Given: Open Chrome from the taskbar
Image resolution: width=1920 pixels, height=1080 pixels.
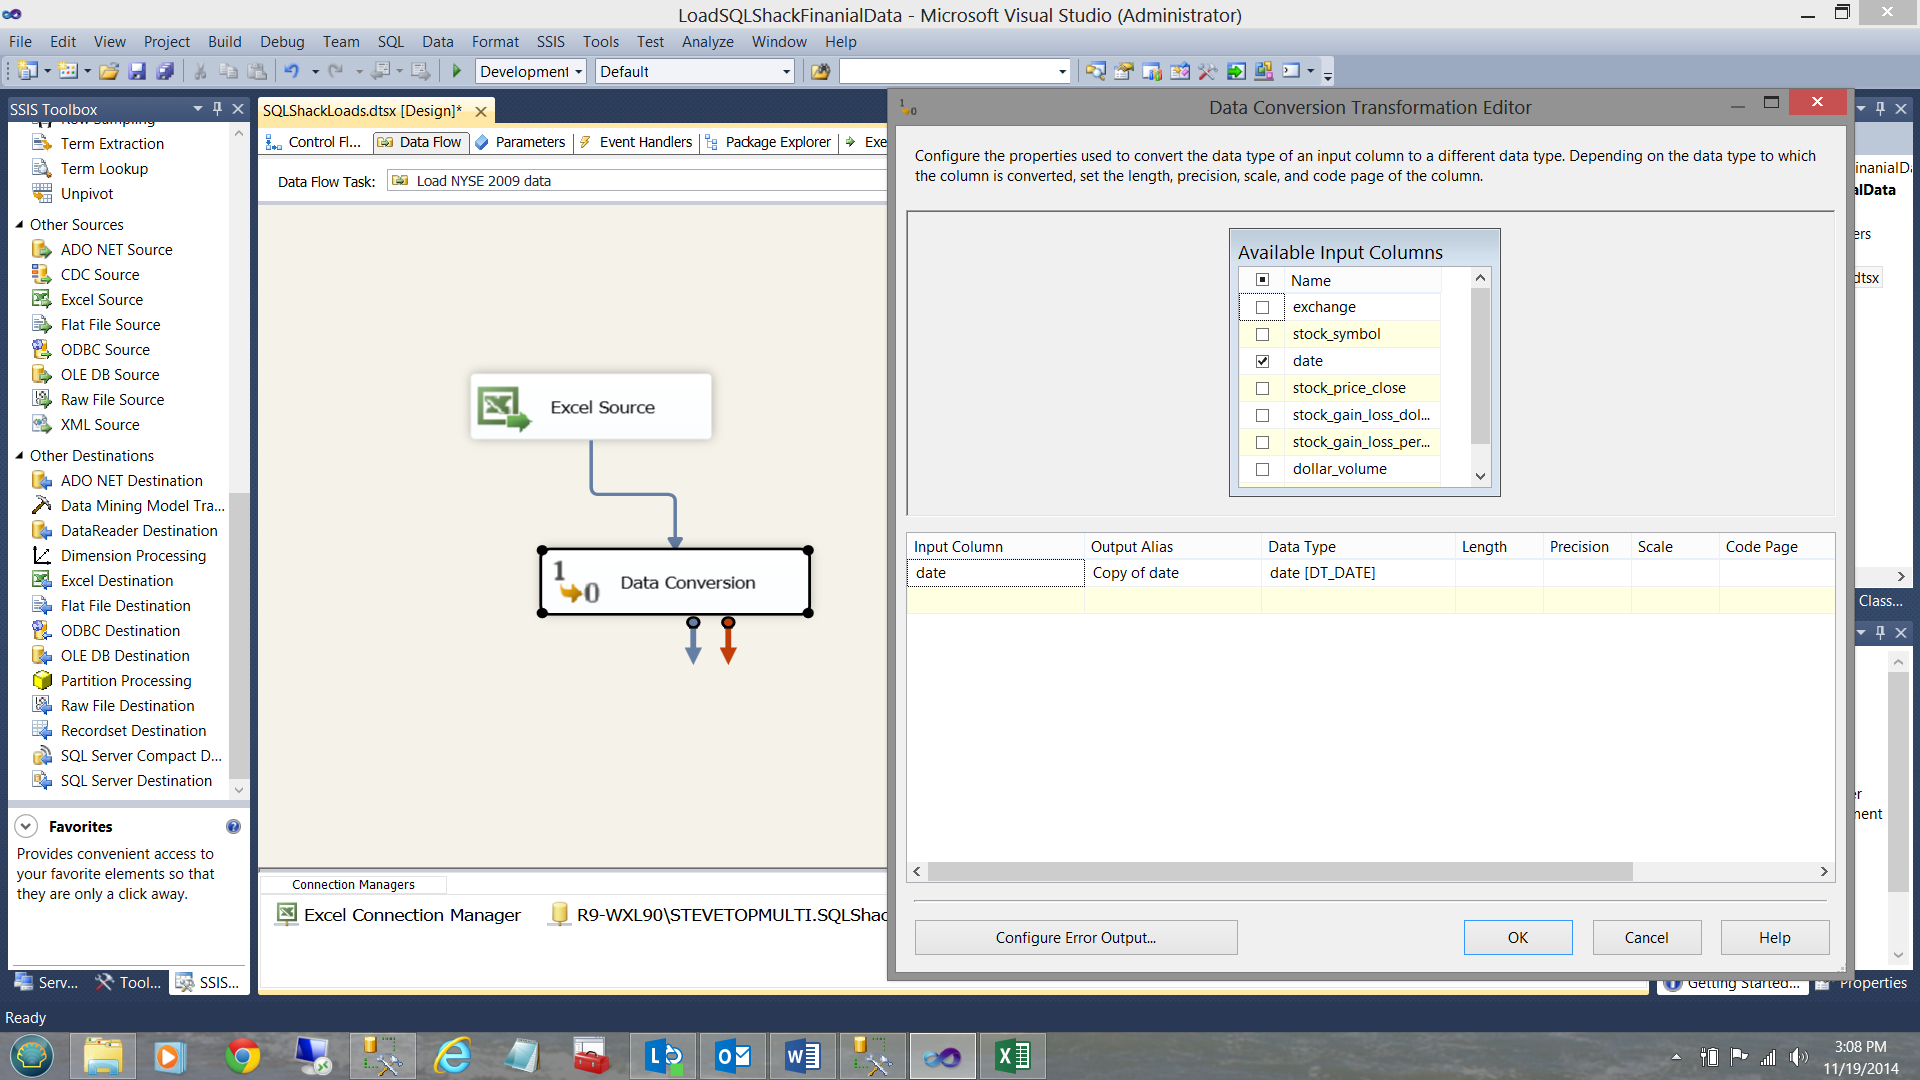Looking at the screenshot, I should click(242, 1056).
